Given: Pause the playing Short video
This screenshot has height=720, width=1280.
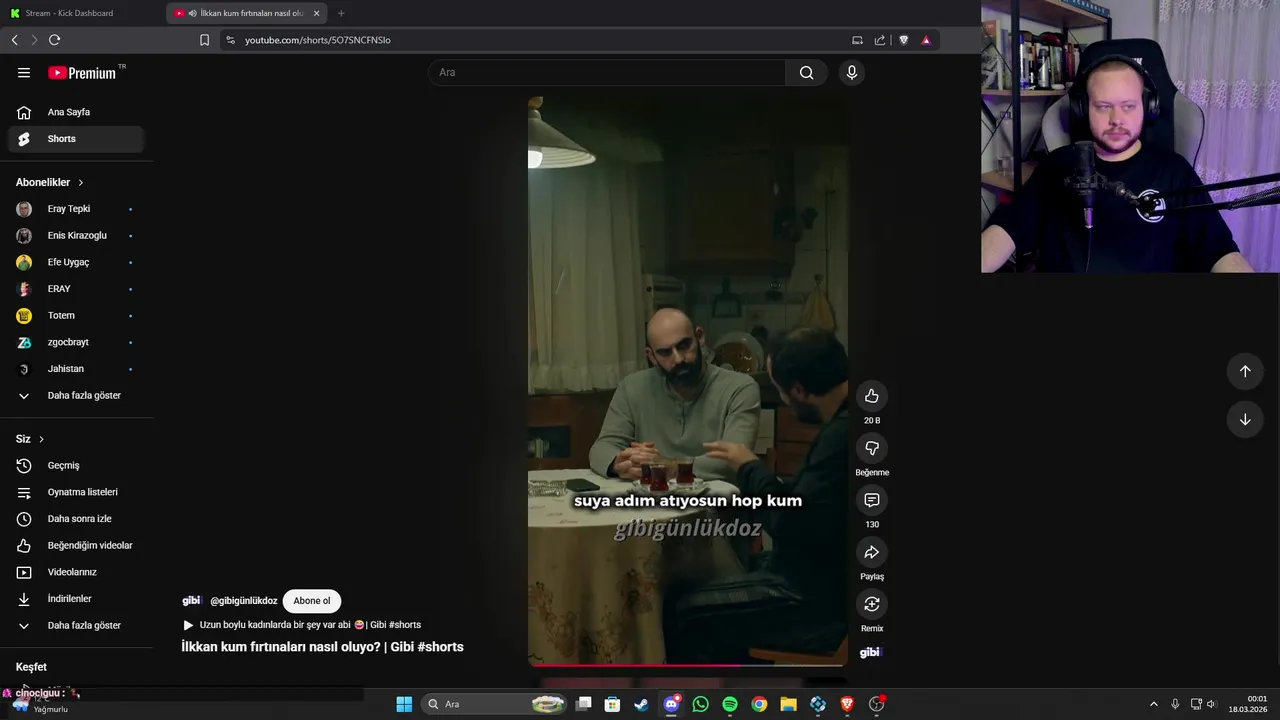Looking at the screenshot, I should [x=688, y=380].
